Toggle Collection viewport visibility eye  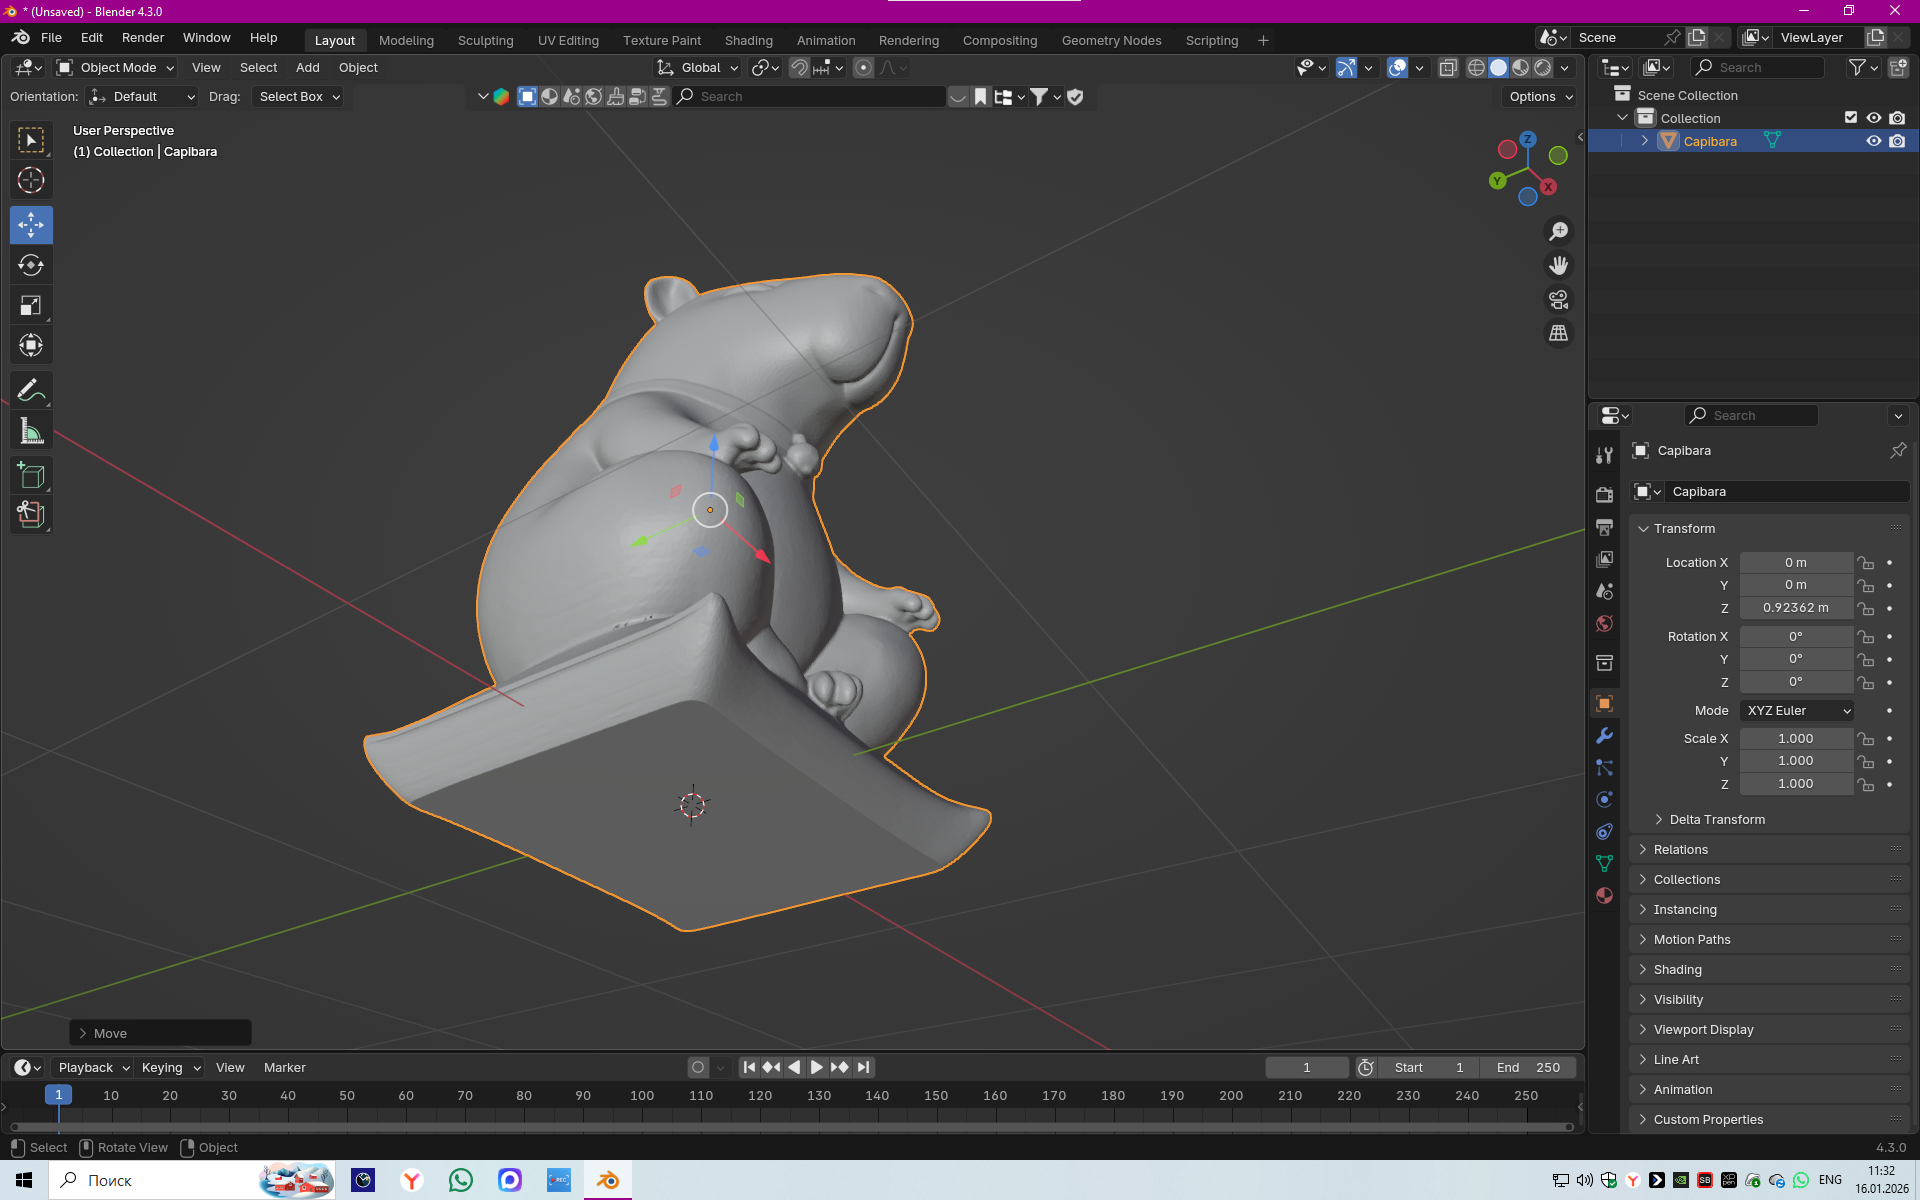[1874, 118]
